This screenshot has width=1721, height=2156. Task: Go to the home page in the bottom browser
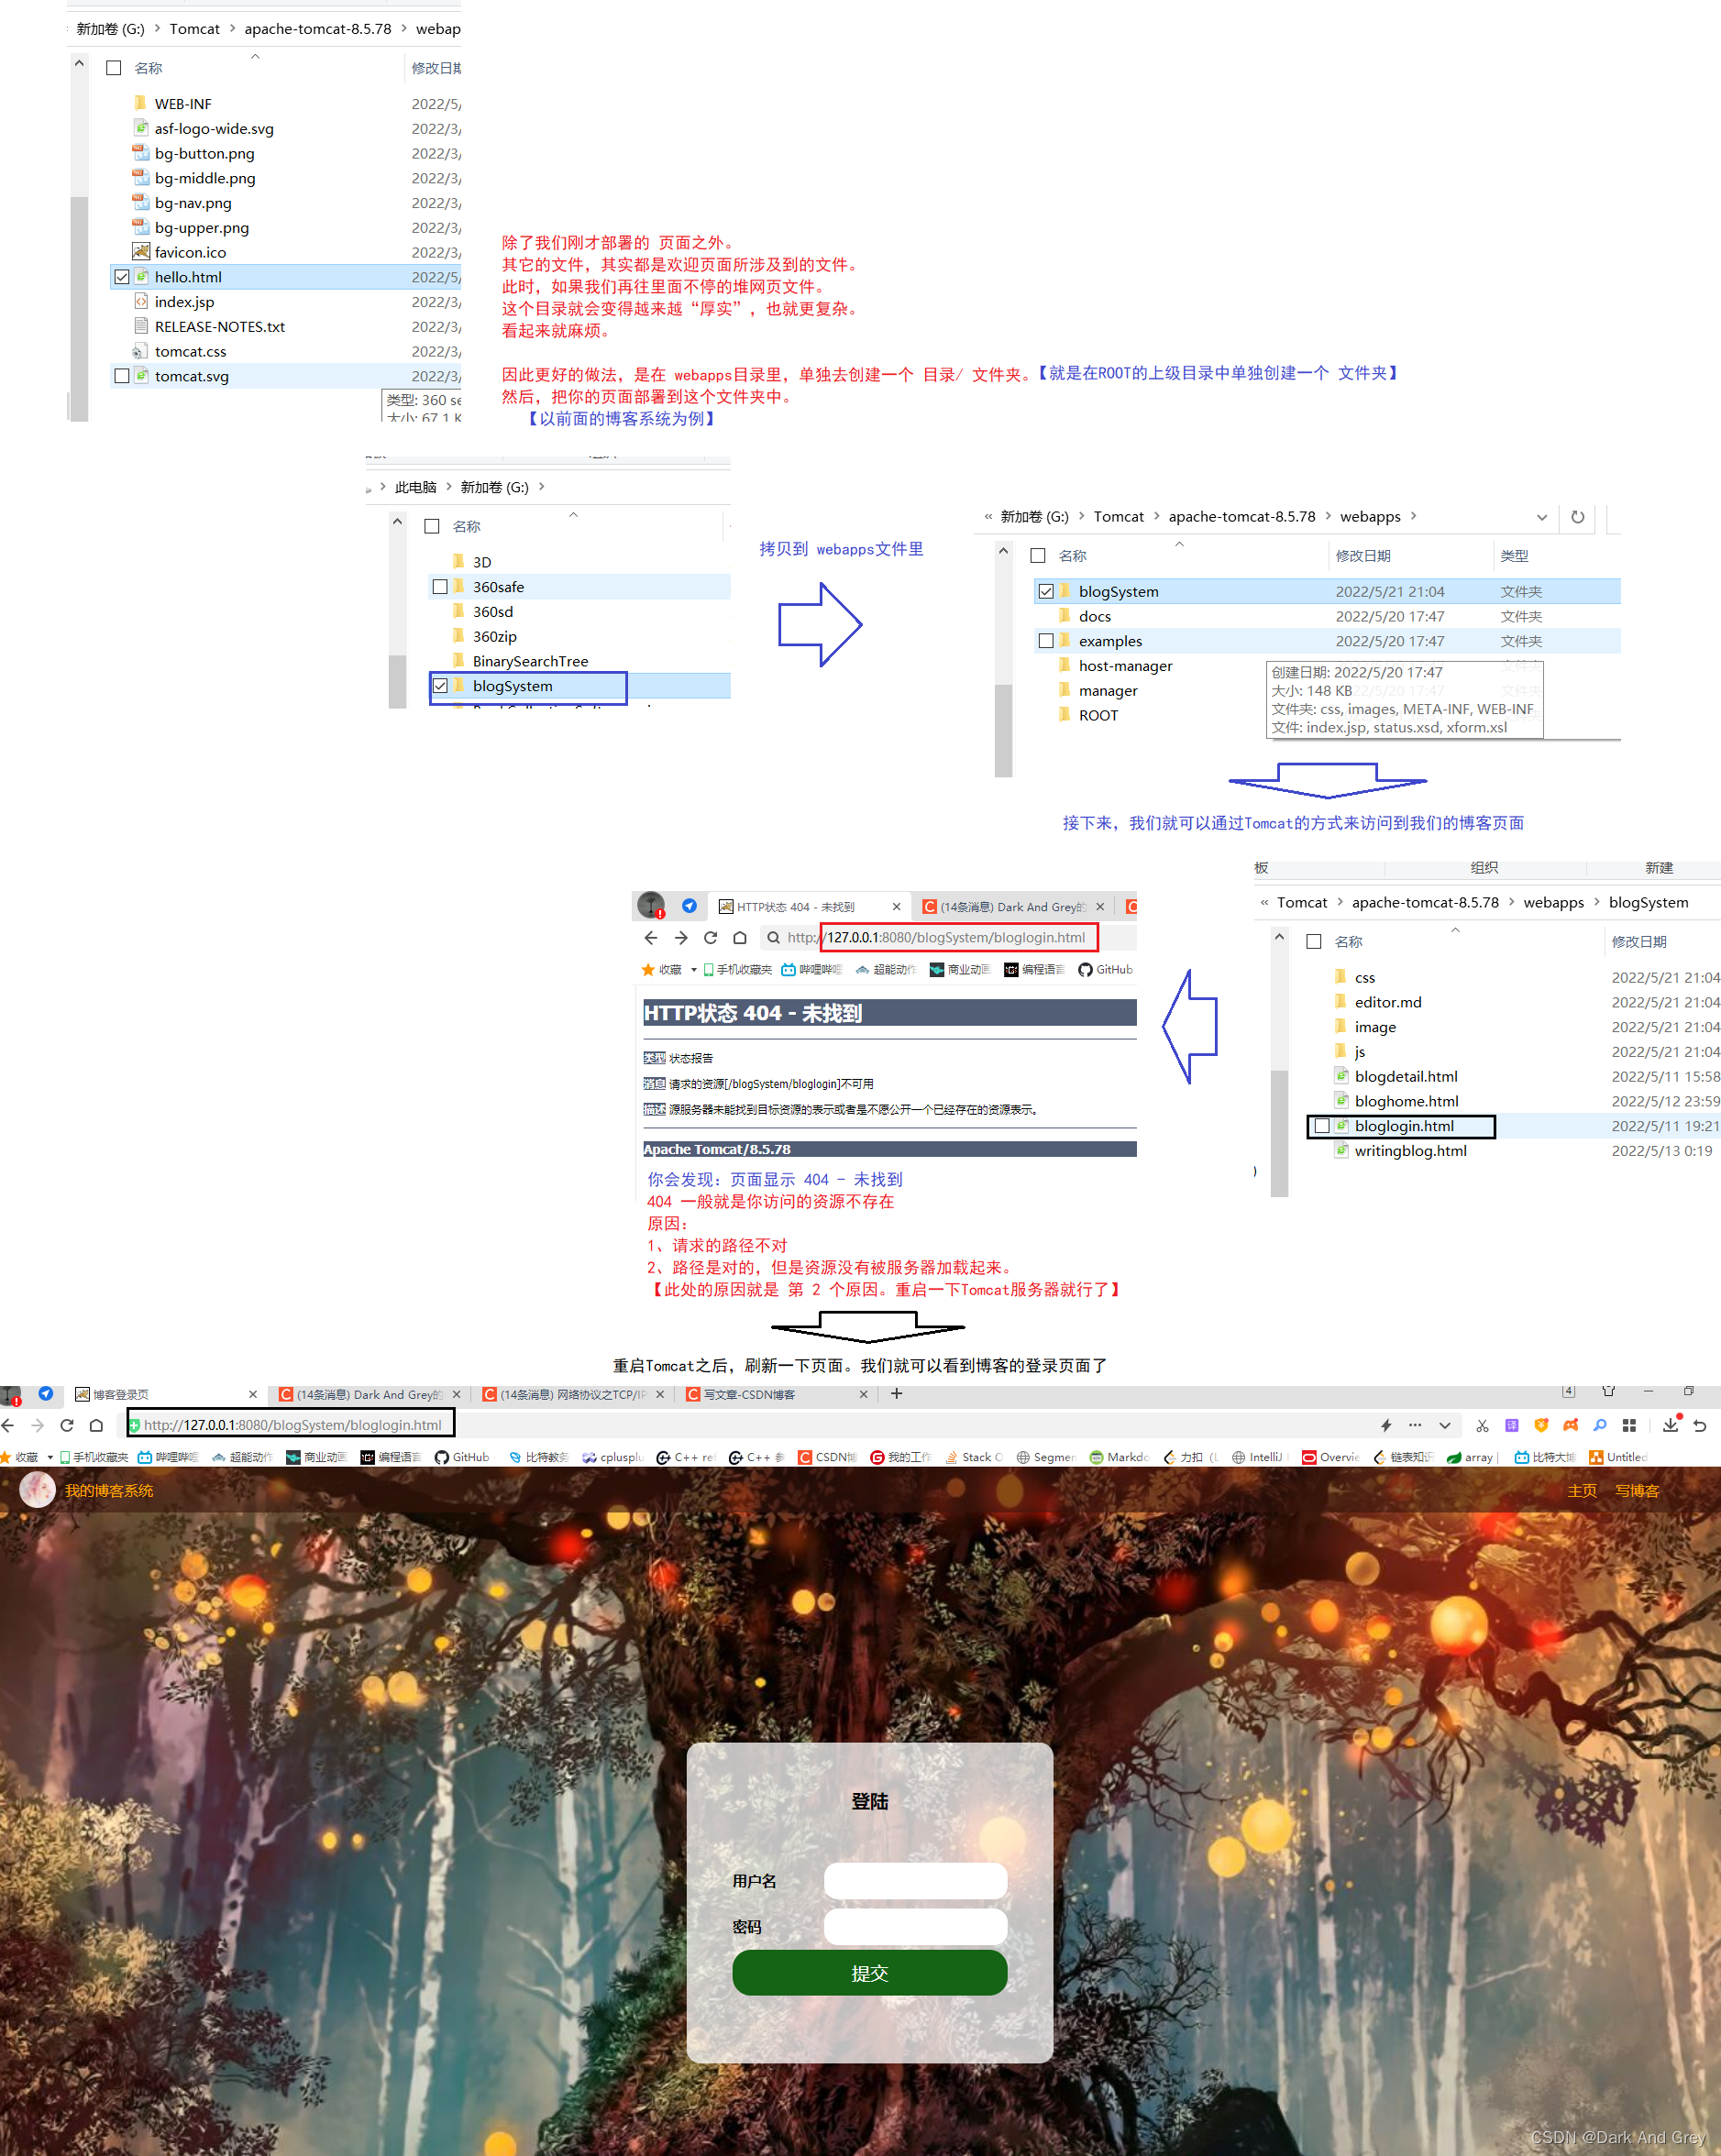[96, 1425]
